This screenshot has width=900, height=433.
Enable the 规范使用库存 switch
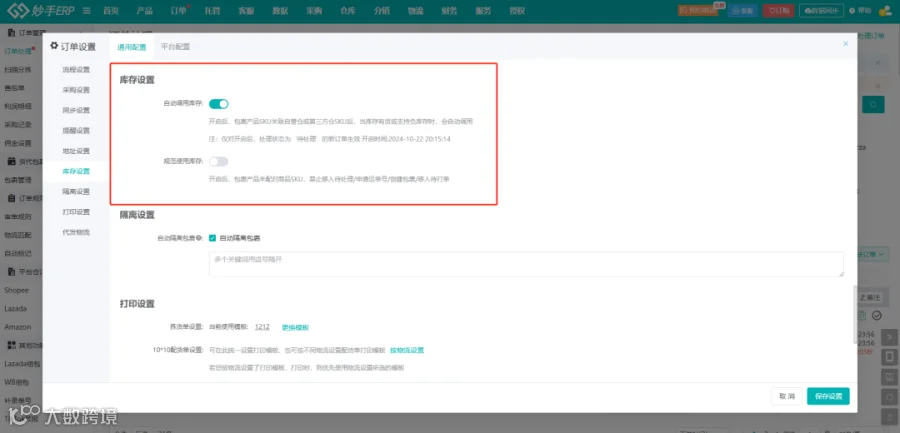click(218, 161)
